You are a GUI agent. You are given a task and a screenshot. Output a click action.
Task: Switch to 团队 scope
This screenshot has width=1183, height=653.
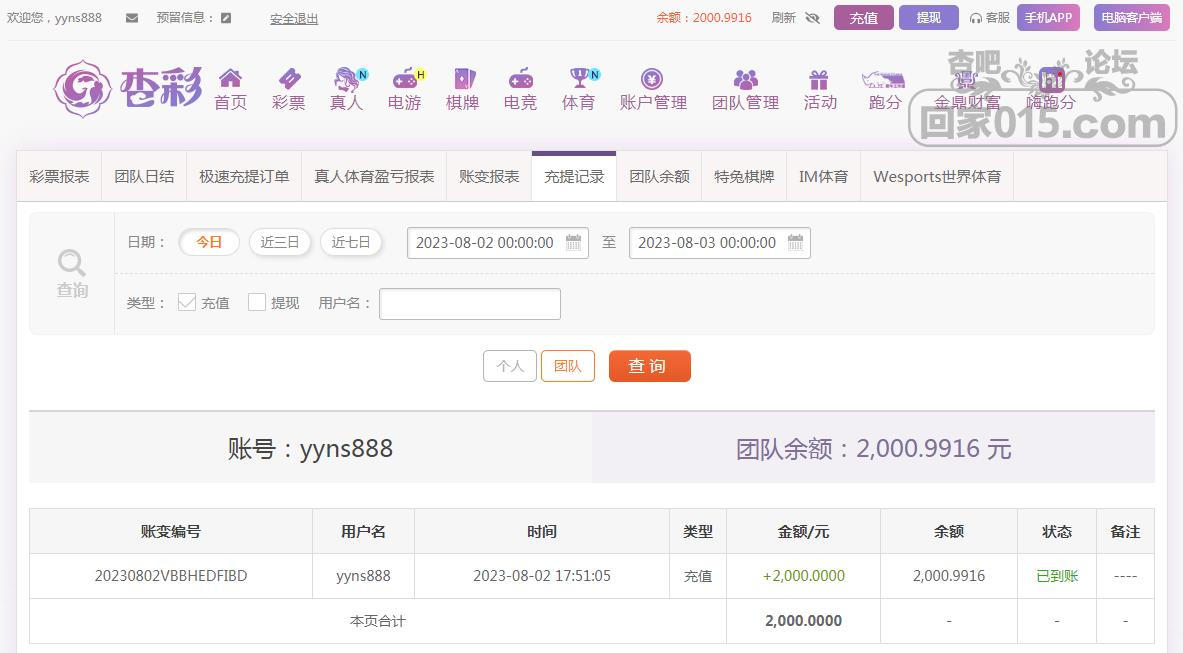[567, 366]
